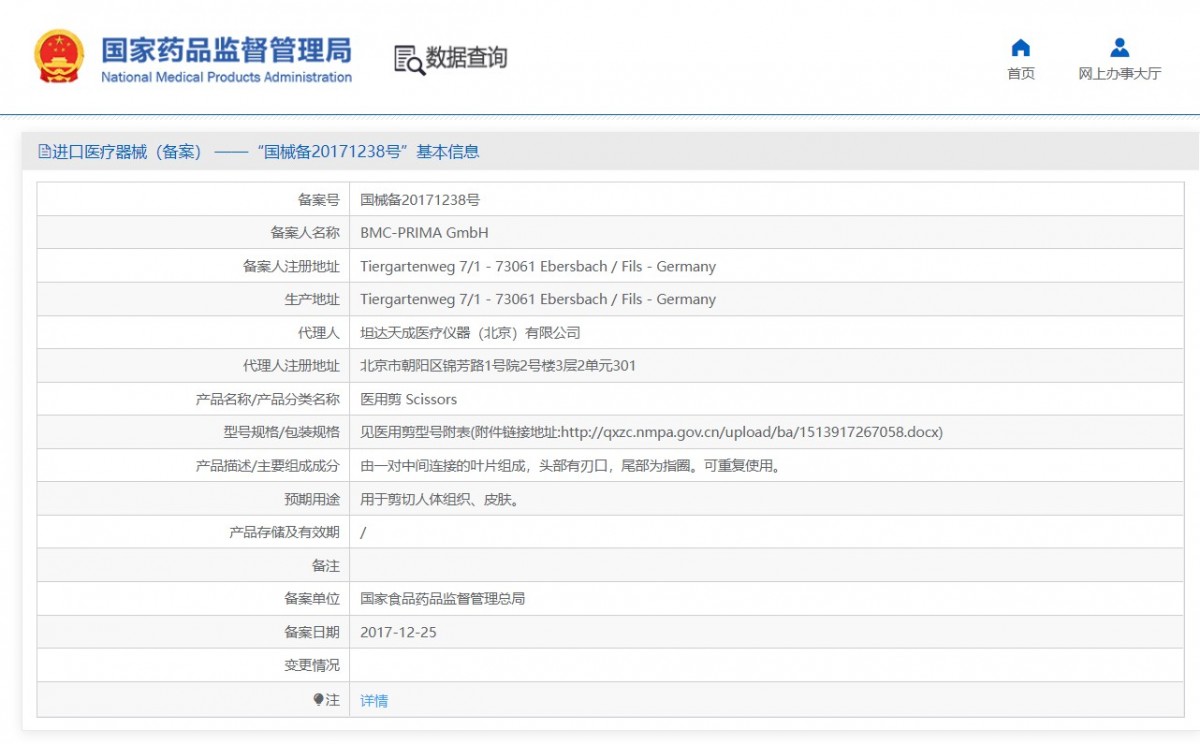Click the 备案单位 row label
The height and width of the screenshot is (744, 1200).
pos(312,599)
